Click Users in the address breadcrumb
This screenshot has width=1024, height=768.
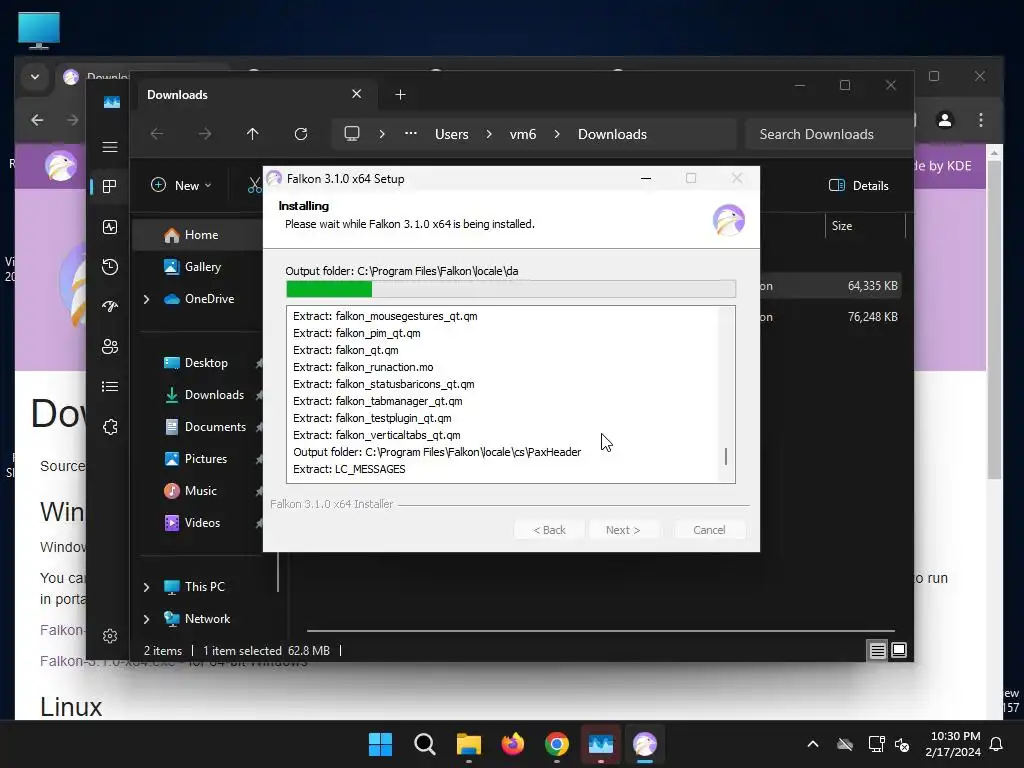pos(451,134)
